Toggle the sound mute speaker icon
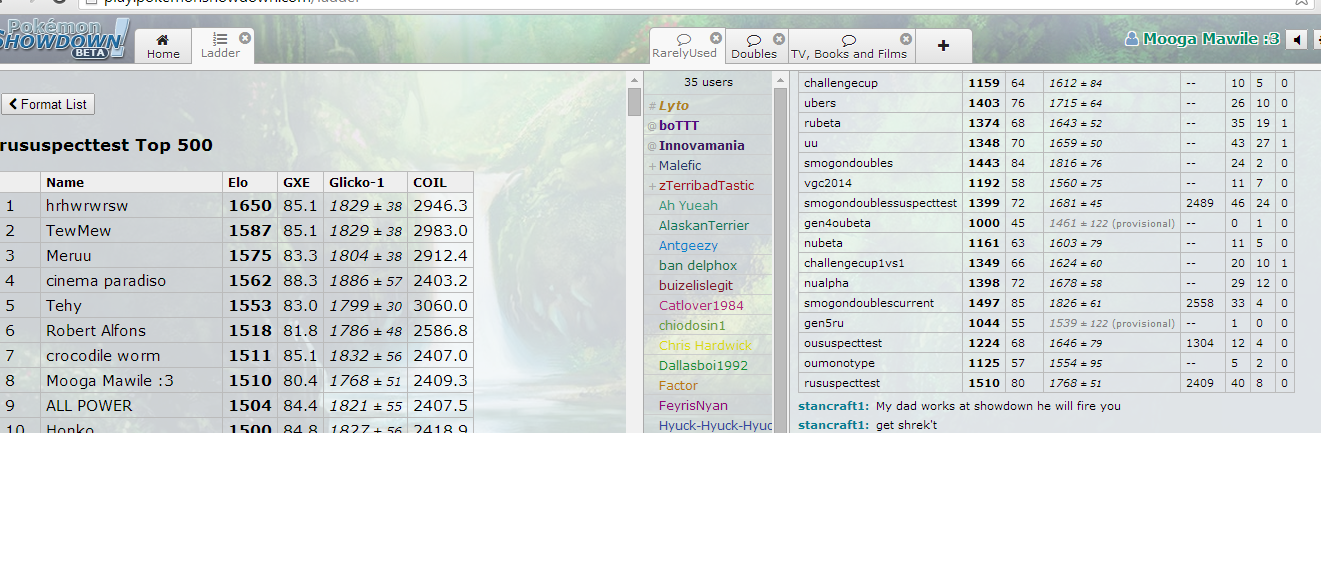This screenshot has height=576, width=1321. pyautogui.click(x=1297, y=40)
